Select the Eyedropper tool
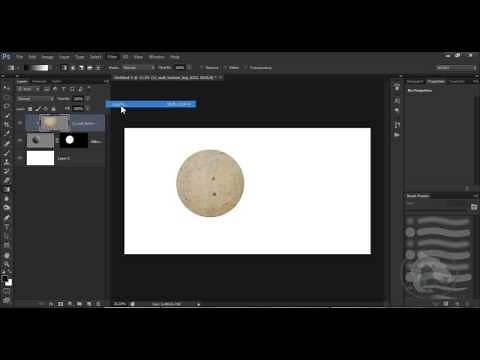480x360 pixels. (6, 134)
